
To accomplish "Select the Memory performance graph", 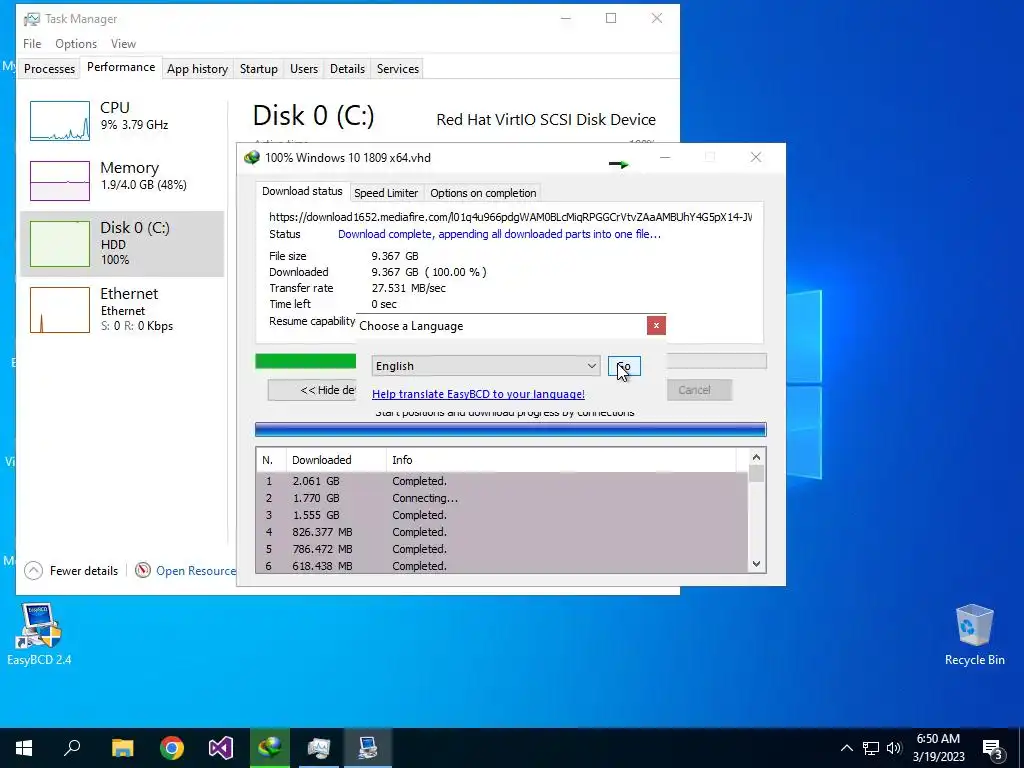I will 59,181.
